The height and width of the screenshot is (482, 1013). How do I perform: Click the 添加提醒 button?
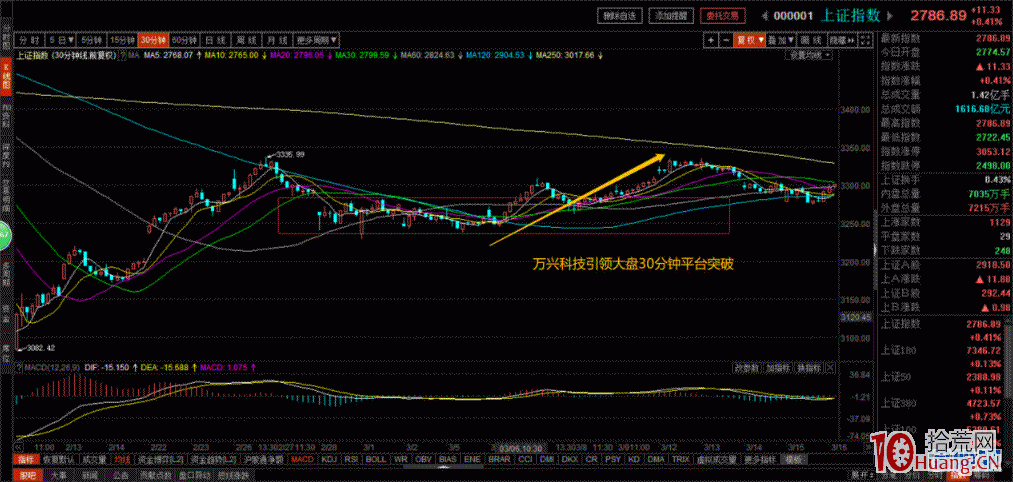[670, 16]
